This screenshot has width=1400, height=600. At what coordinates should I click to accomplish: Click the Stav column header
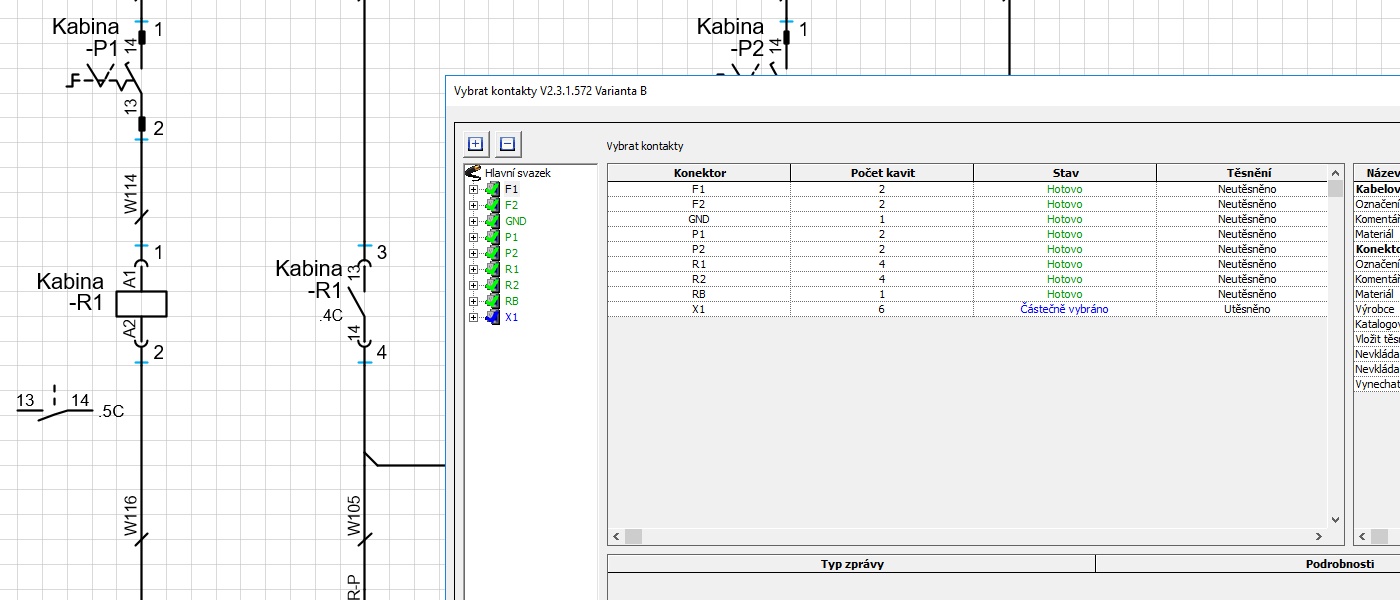(x=1064, y=173)
